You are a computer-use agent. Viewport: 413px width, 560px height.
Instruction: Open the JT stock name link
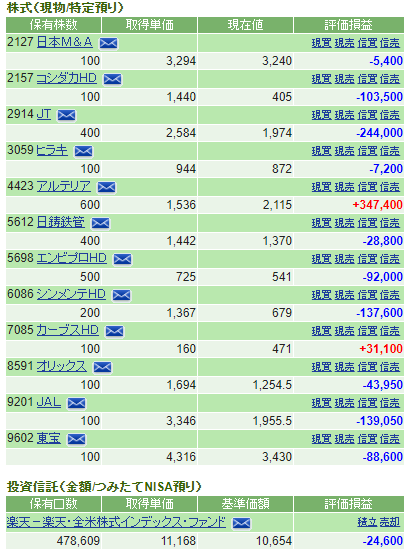point(44,114)
